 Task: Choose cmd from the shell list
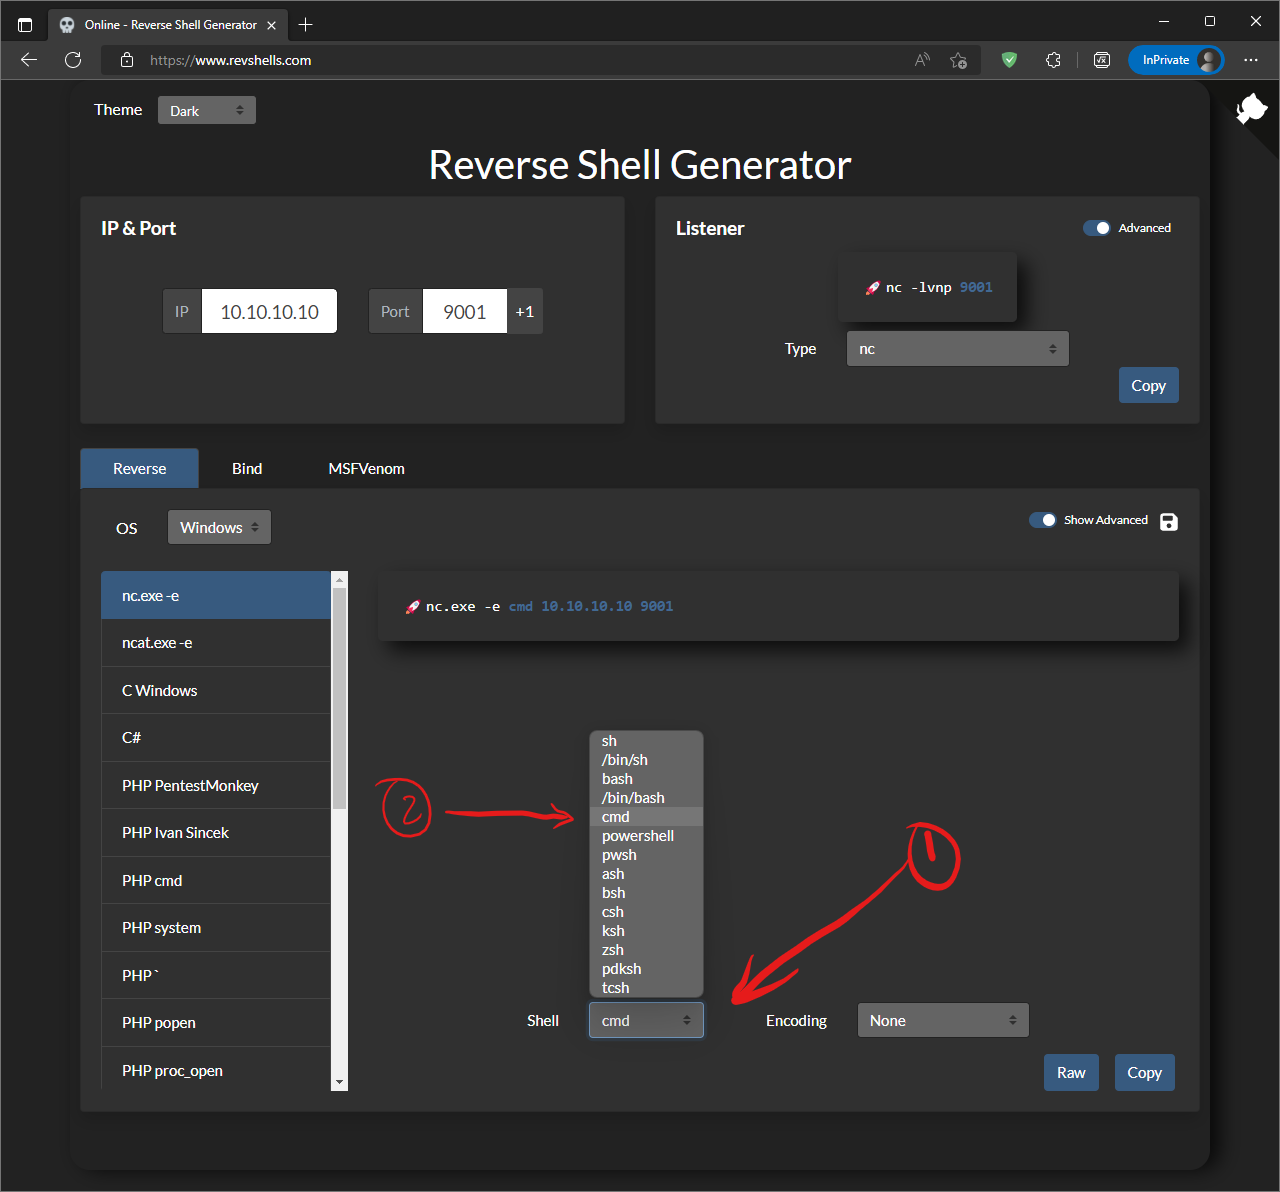[646, 817]
